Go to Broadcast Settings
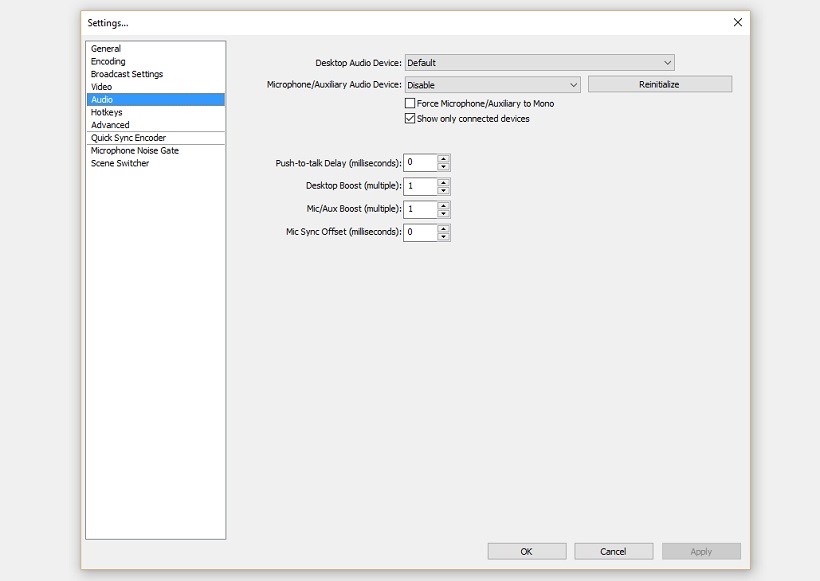 click(x=155, y=74)
